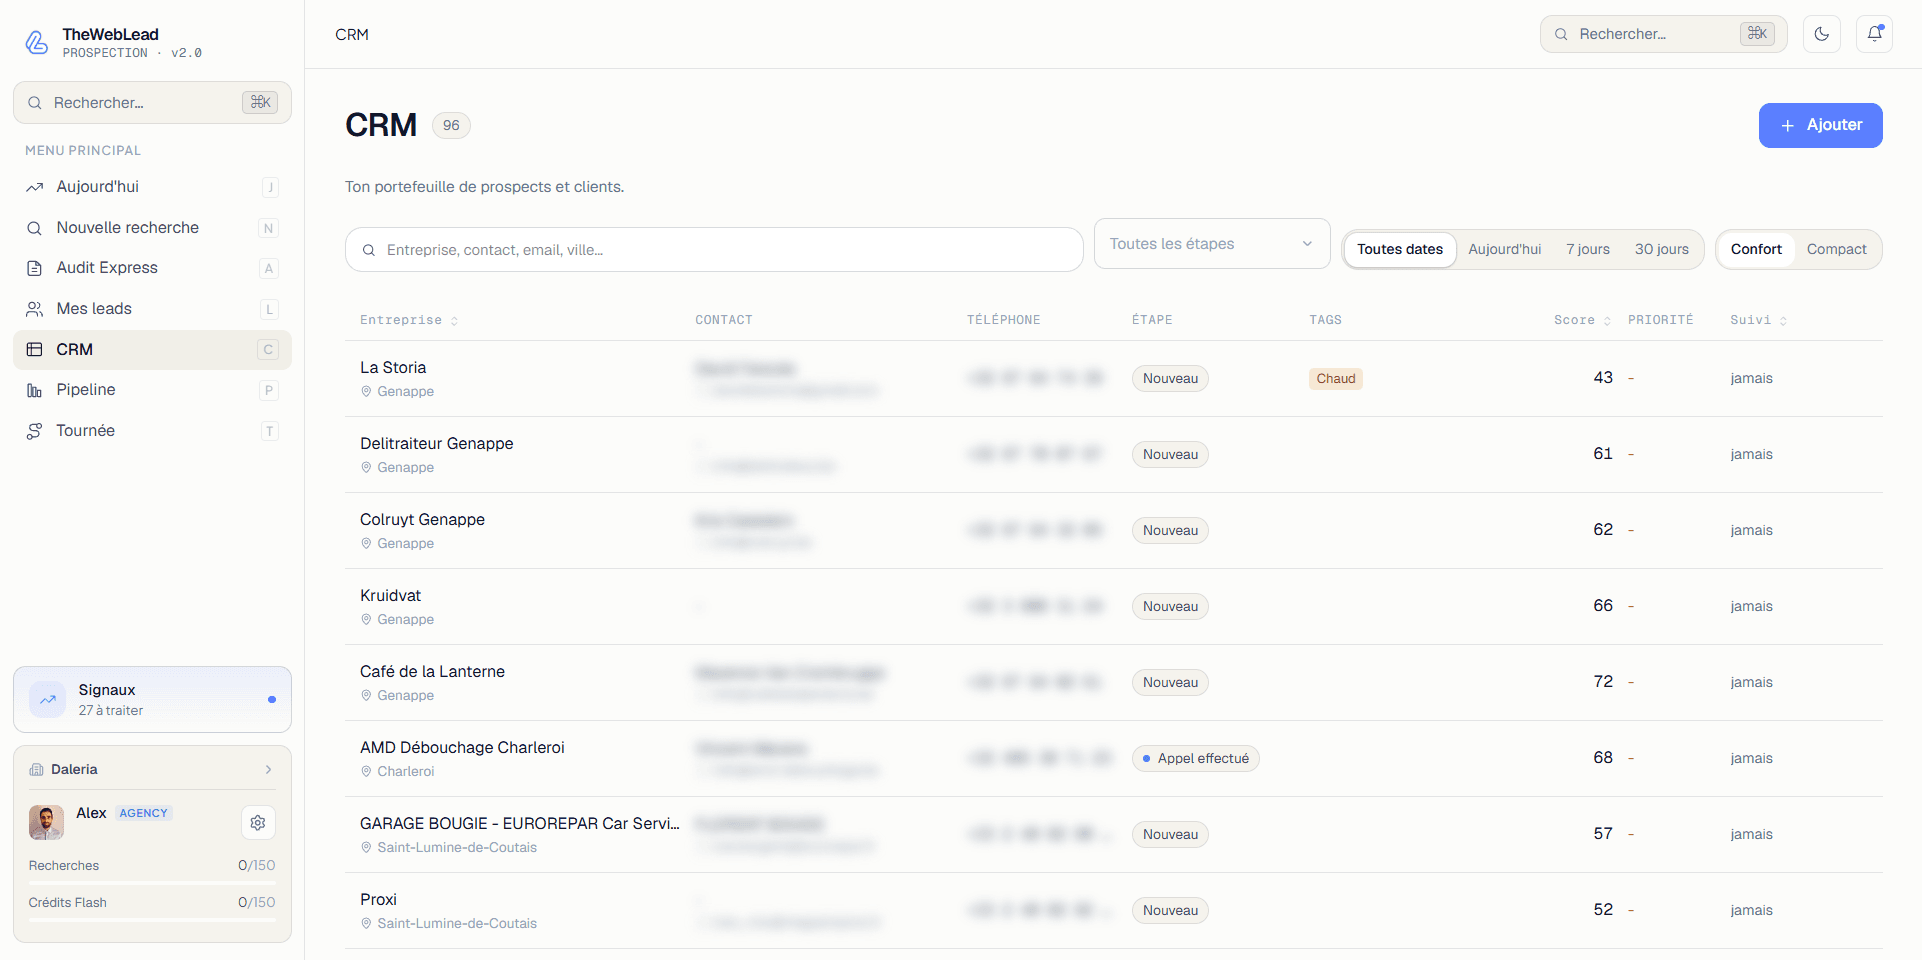Viewport: 1922px width, 960px height.
Task: Sort by Entreprise column
Action: tap(409, 320)
